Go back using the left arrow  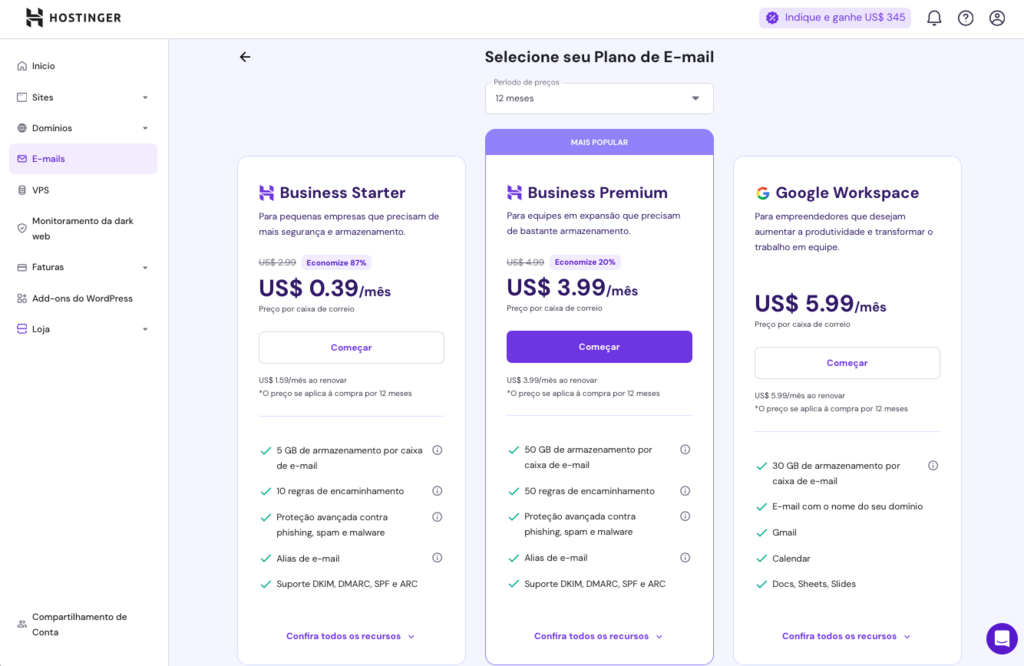(245, 57)
